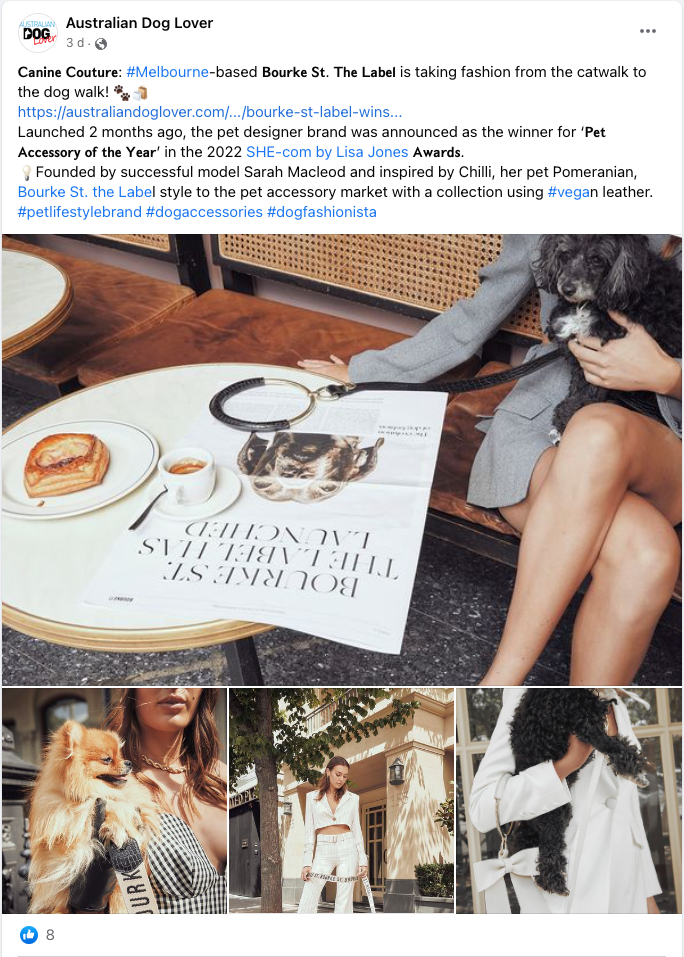
Task: Click the #dogfashionista hashtag
Action: [x=322, y=212]
